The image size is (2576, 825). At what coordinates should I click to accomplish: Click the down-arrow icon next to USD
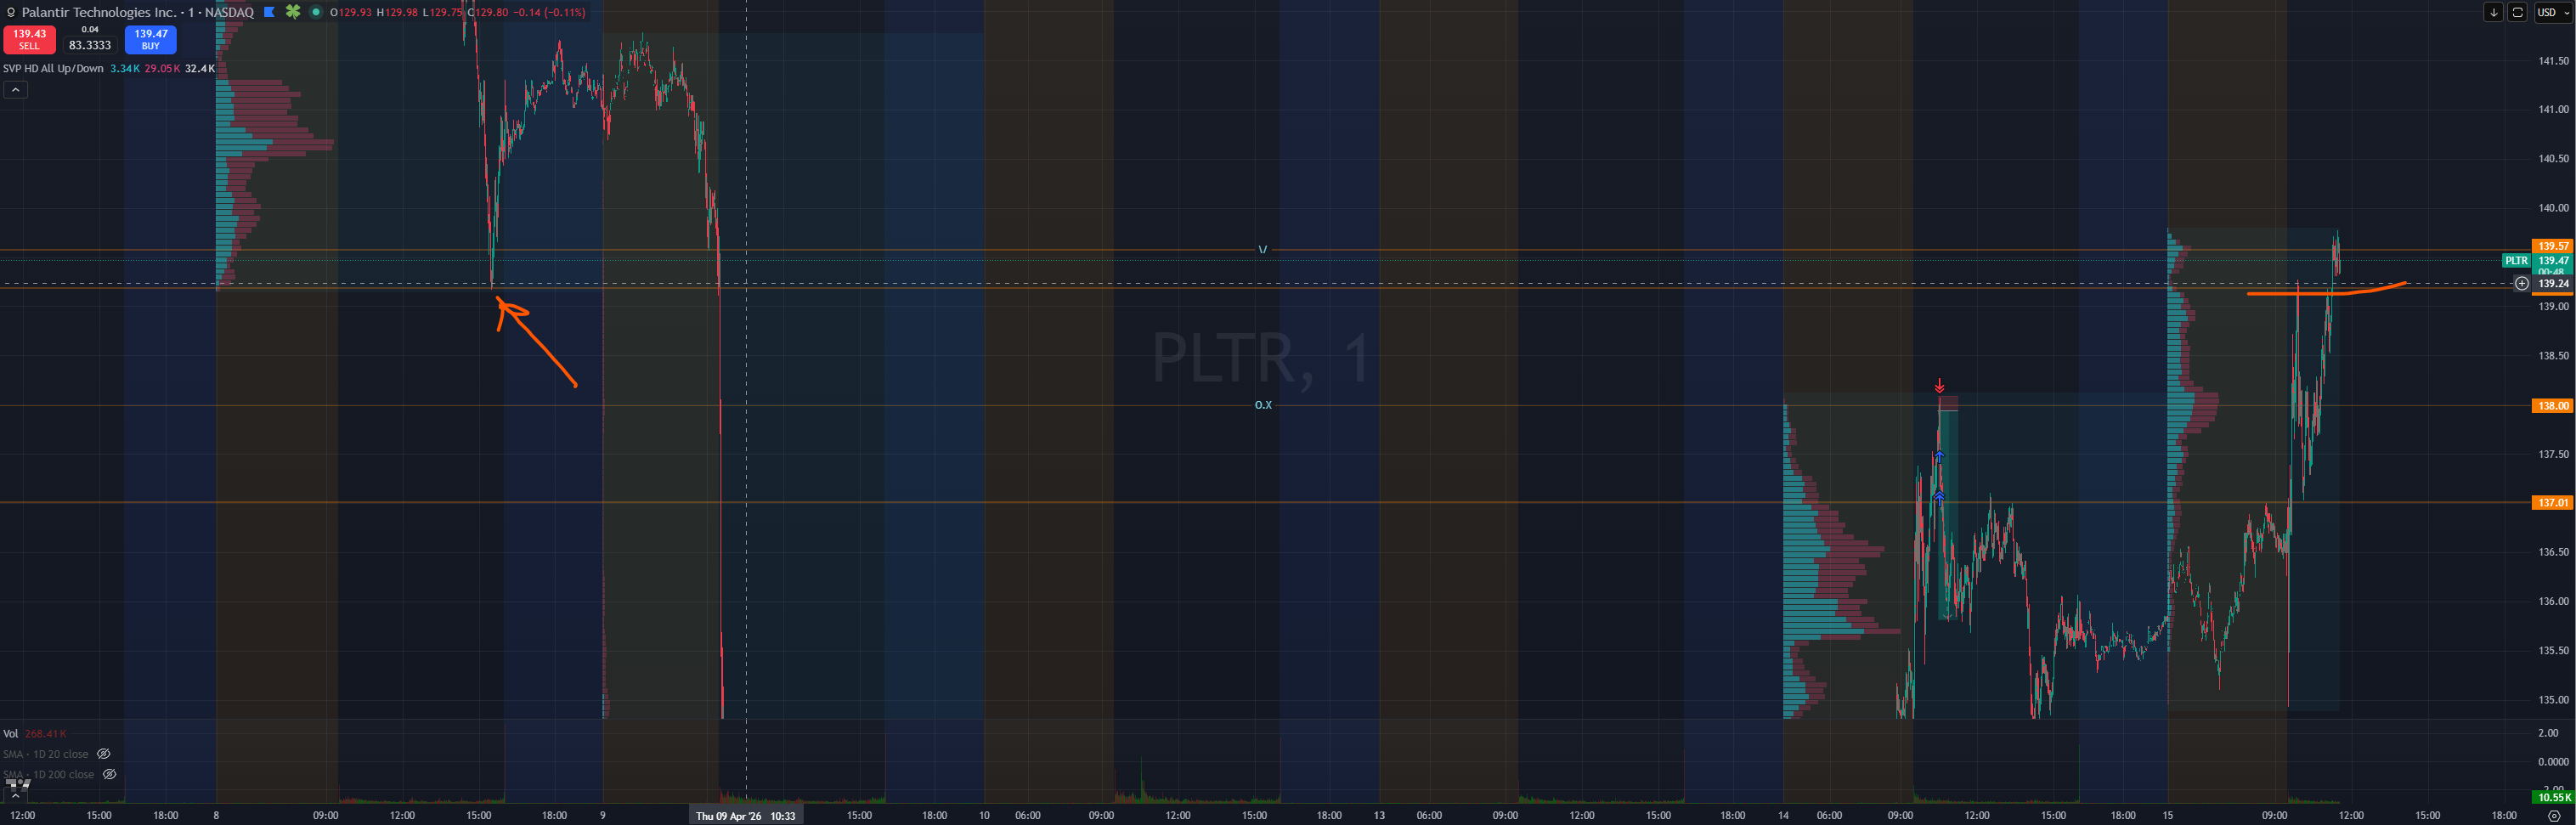[2493, 12]
